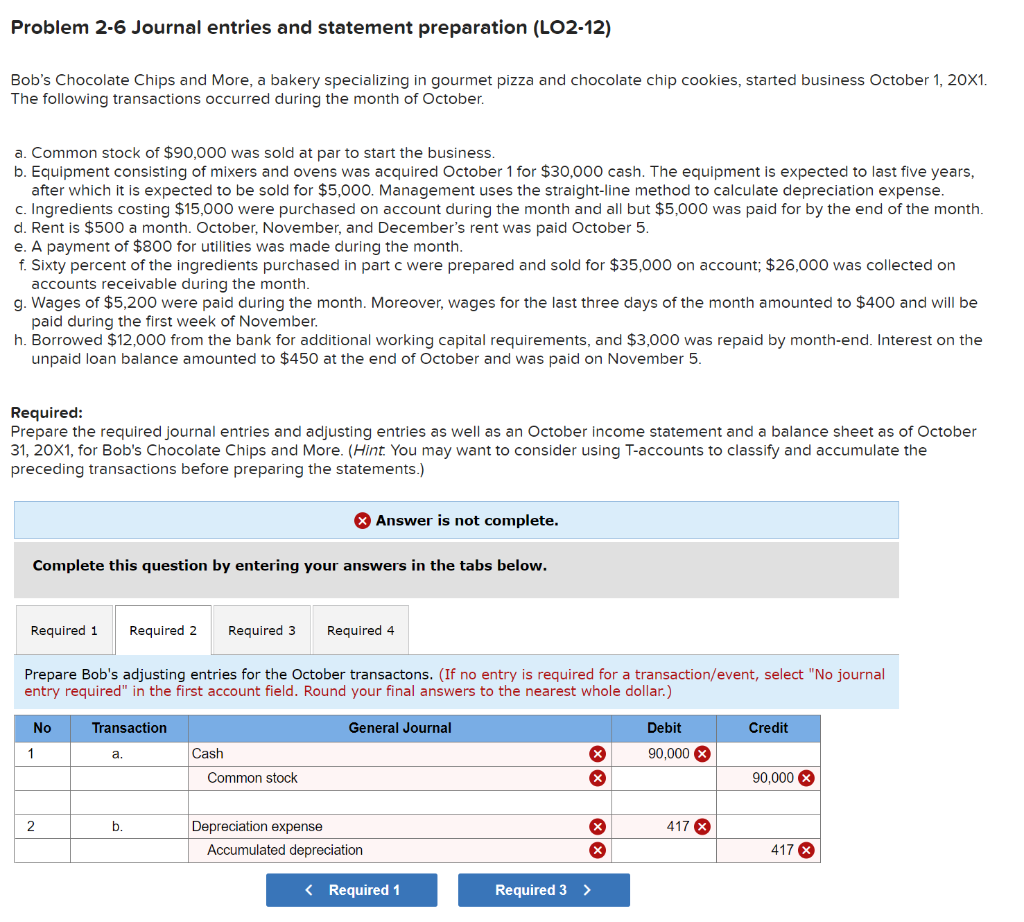Click the Debit column header
This screenshot has height=922, width=1024.
click(664, 728)
